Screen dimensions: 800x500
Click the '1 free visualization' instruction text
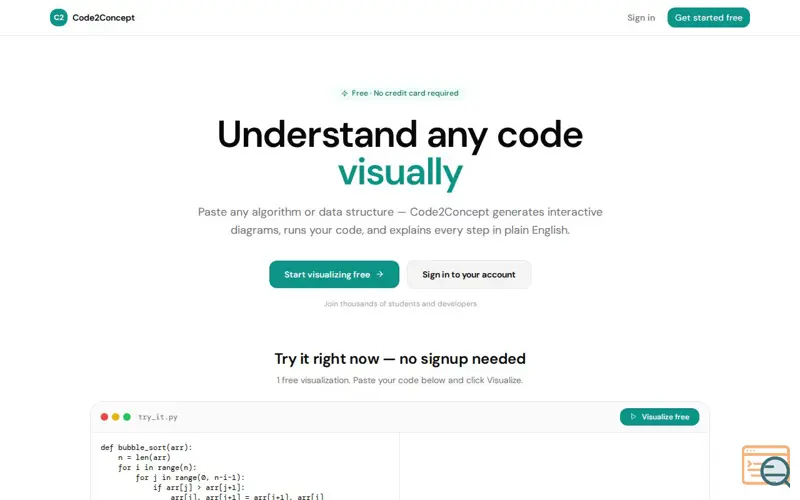click(x=400, y=380)
